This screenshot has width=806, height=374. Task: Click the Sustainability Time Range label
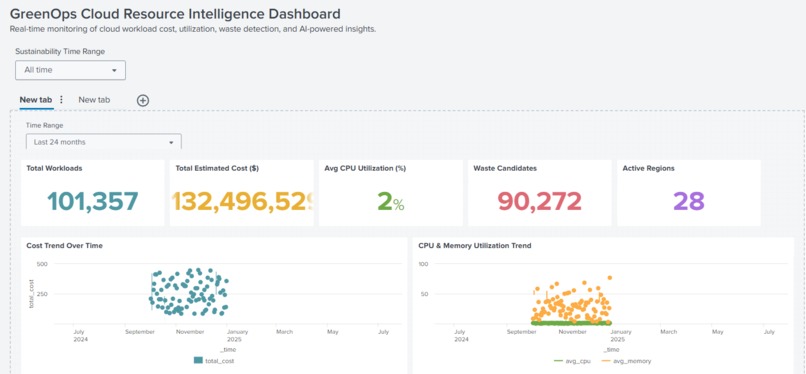60,51
